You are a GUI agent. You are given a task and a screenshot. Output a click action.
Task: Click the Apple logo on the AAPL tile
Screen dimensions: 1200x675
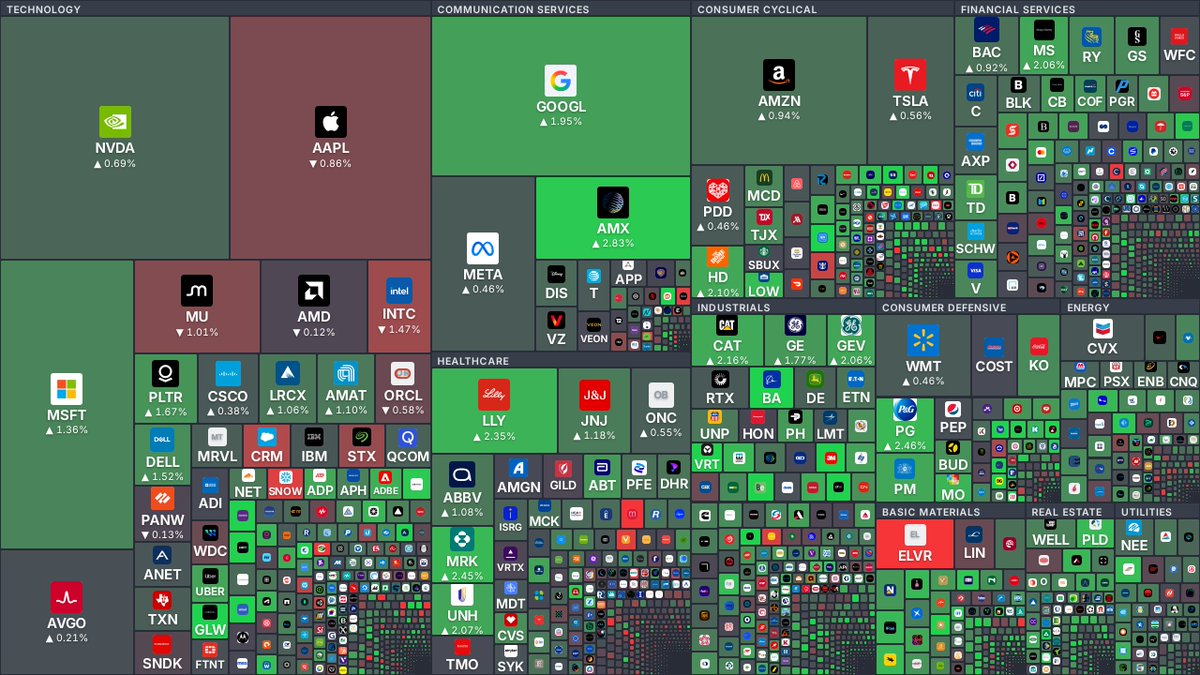[331, 122]
